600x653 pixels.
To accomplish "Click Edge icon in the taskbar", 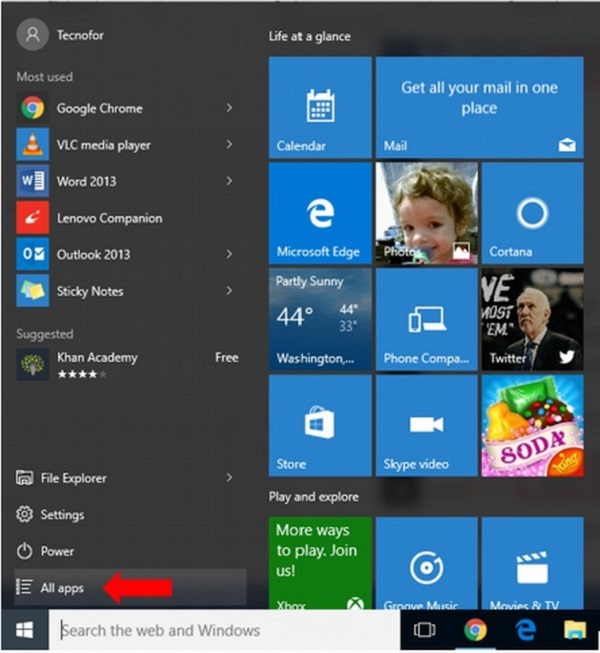I will tap(525, 630).
